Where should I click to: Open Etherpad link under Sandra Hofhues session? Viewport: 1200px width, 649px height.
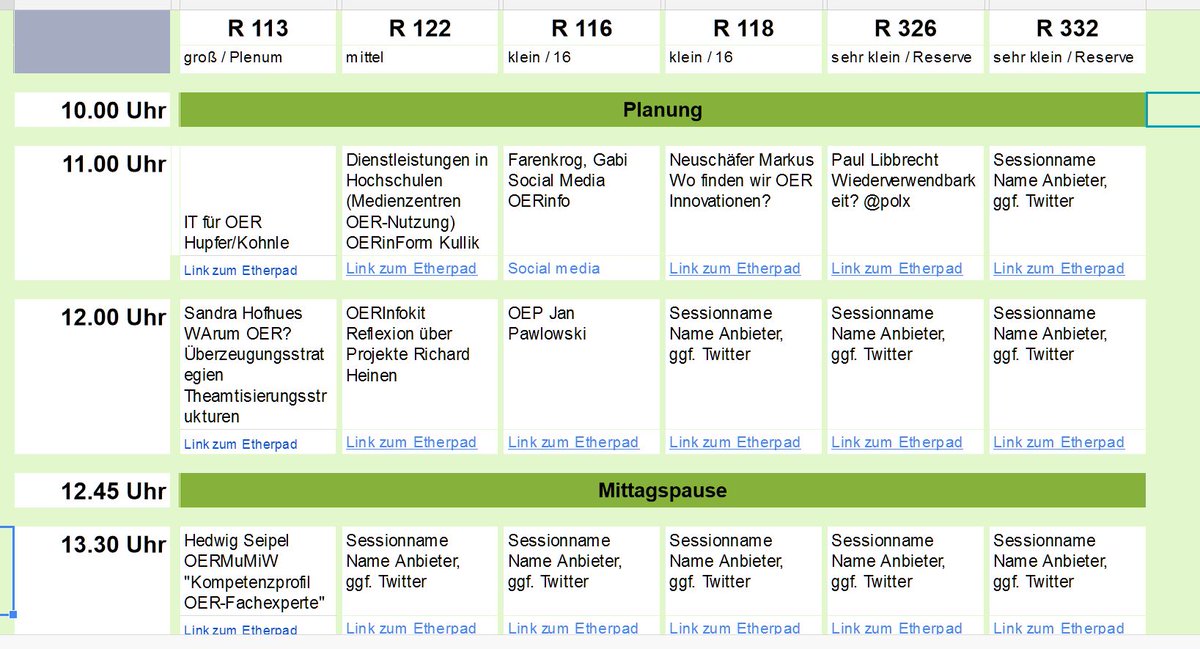click(240, 444)
